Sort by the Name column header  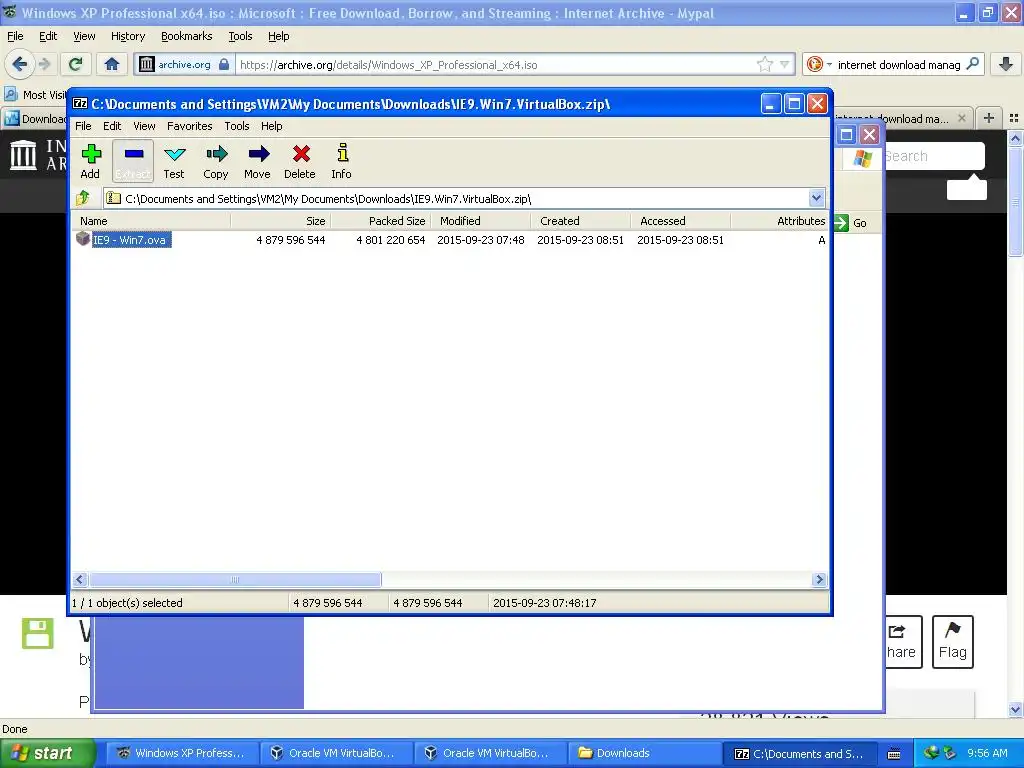[151, 221]
